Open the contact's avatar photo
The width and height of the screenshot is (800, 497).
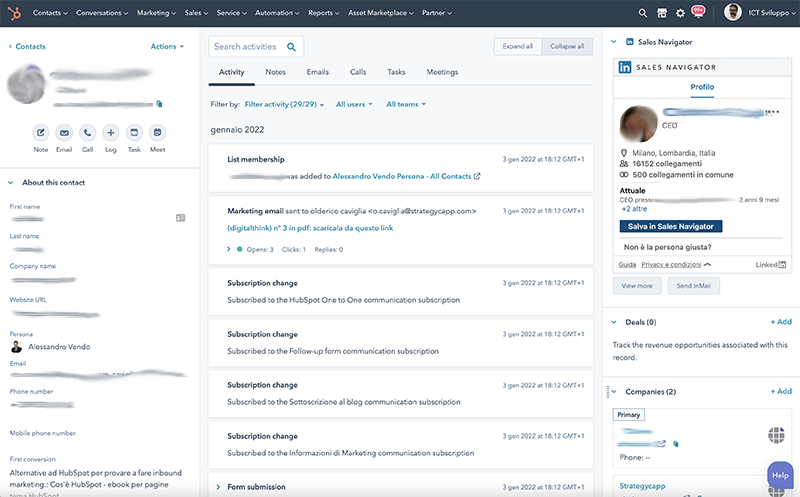coord(27,84)
